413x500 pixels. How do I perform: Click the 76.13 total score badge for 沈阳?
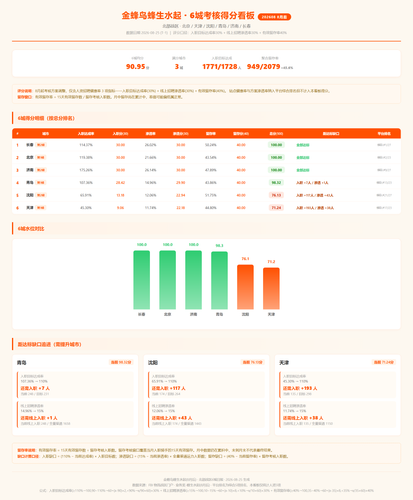click(x=276, y=195)
